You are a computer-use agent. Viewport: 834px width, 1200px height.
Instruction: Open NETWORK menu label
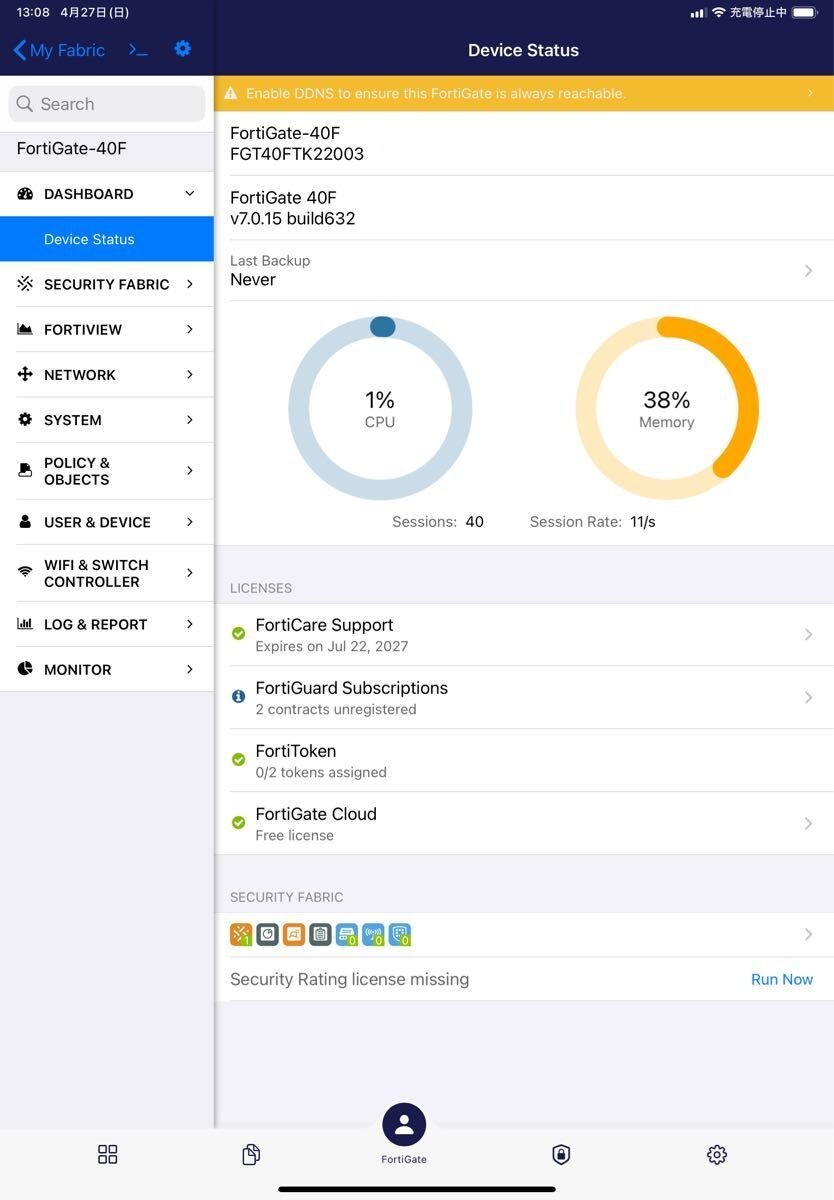click(x=80, y=374)
